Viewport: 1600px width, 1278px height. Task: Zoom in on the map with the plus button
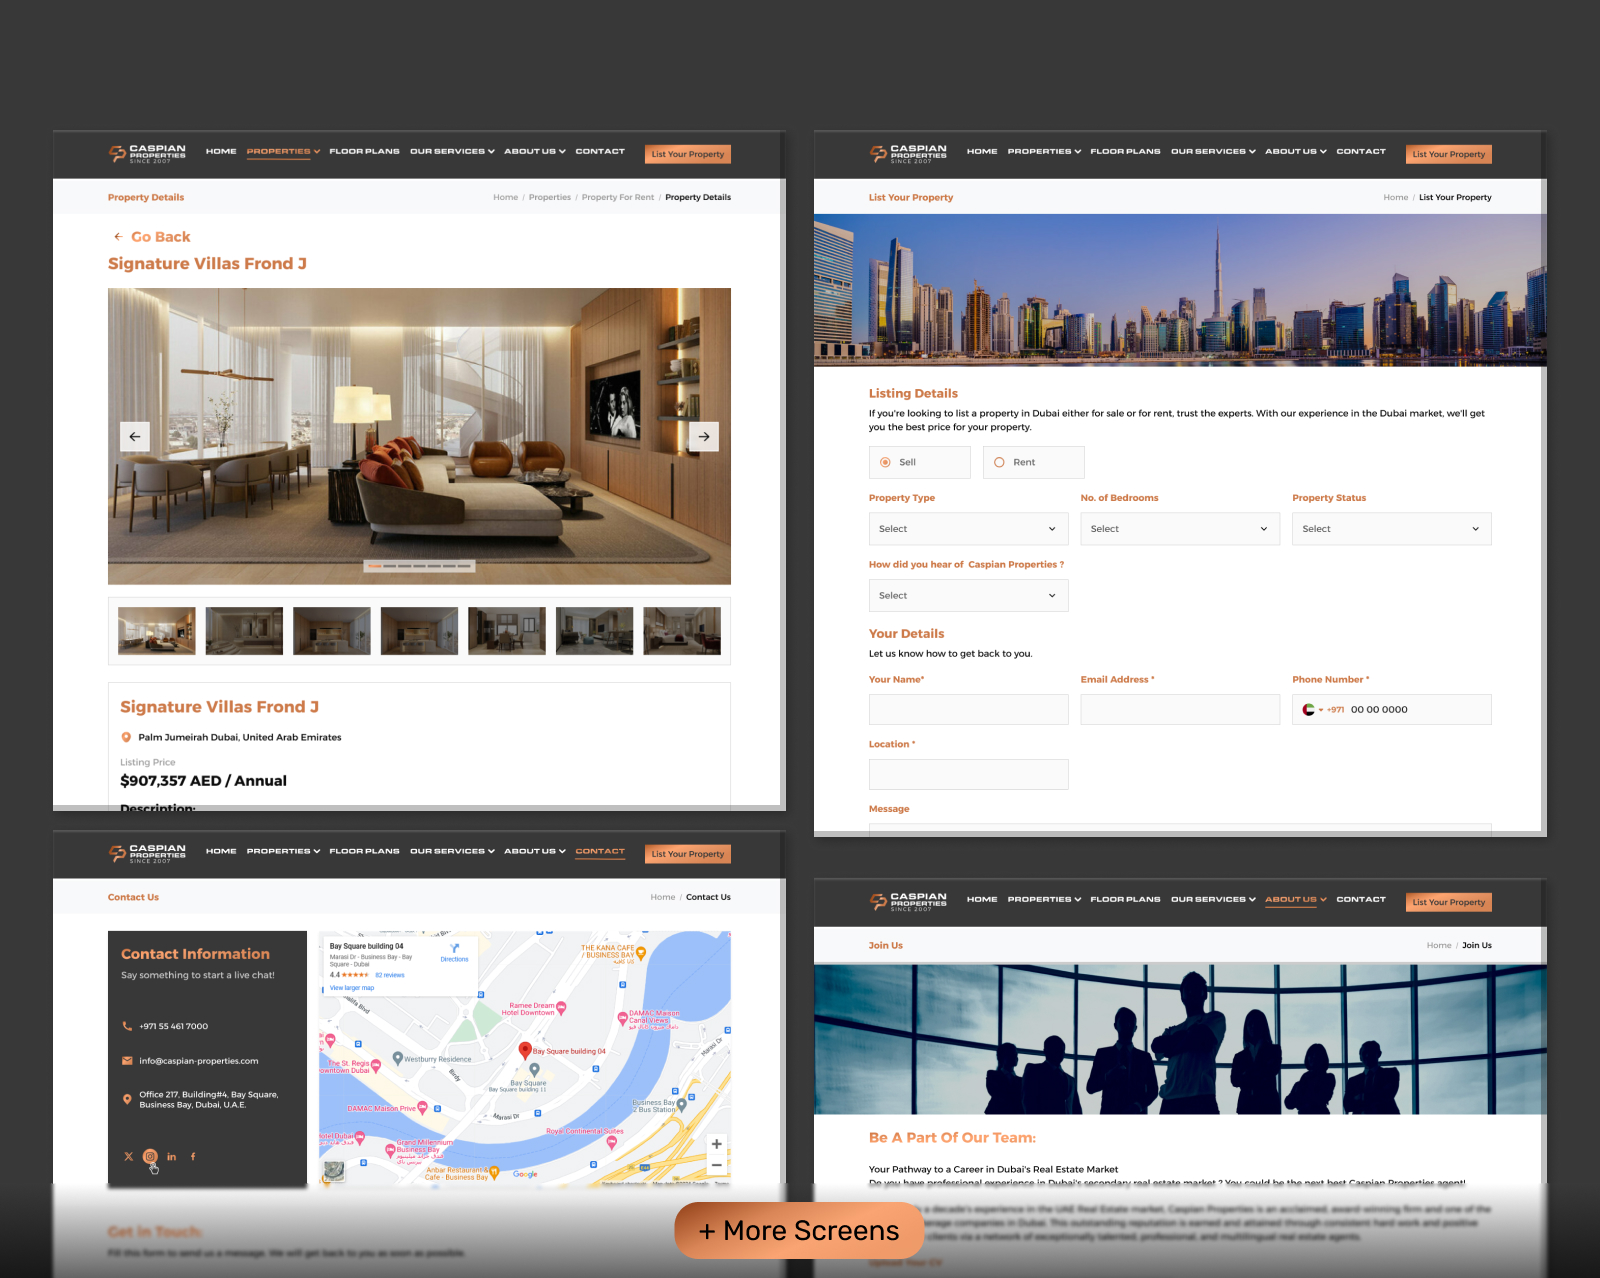pyautogui.click(x=716, y=1144)
